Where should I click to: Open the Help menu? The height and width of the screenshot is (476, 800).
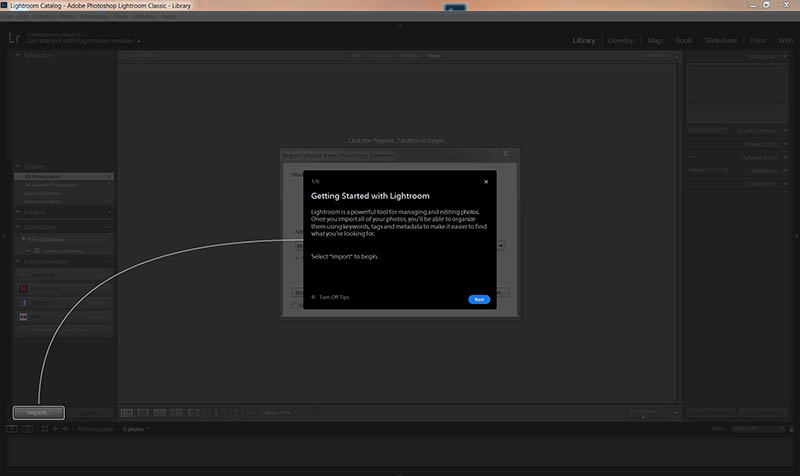[x=169, y=16]
